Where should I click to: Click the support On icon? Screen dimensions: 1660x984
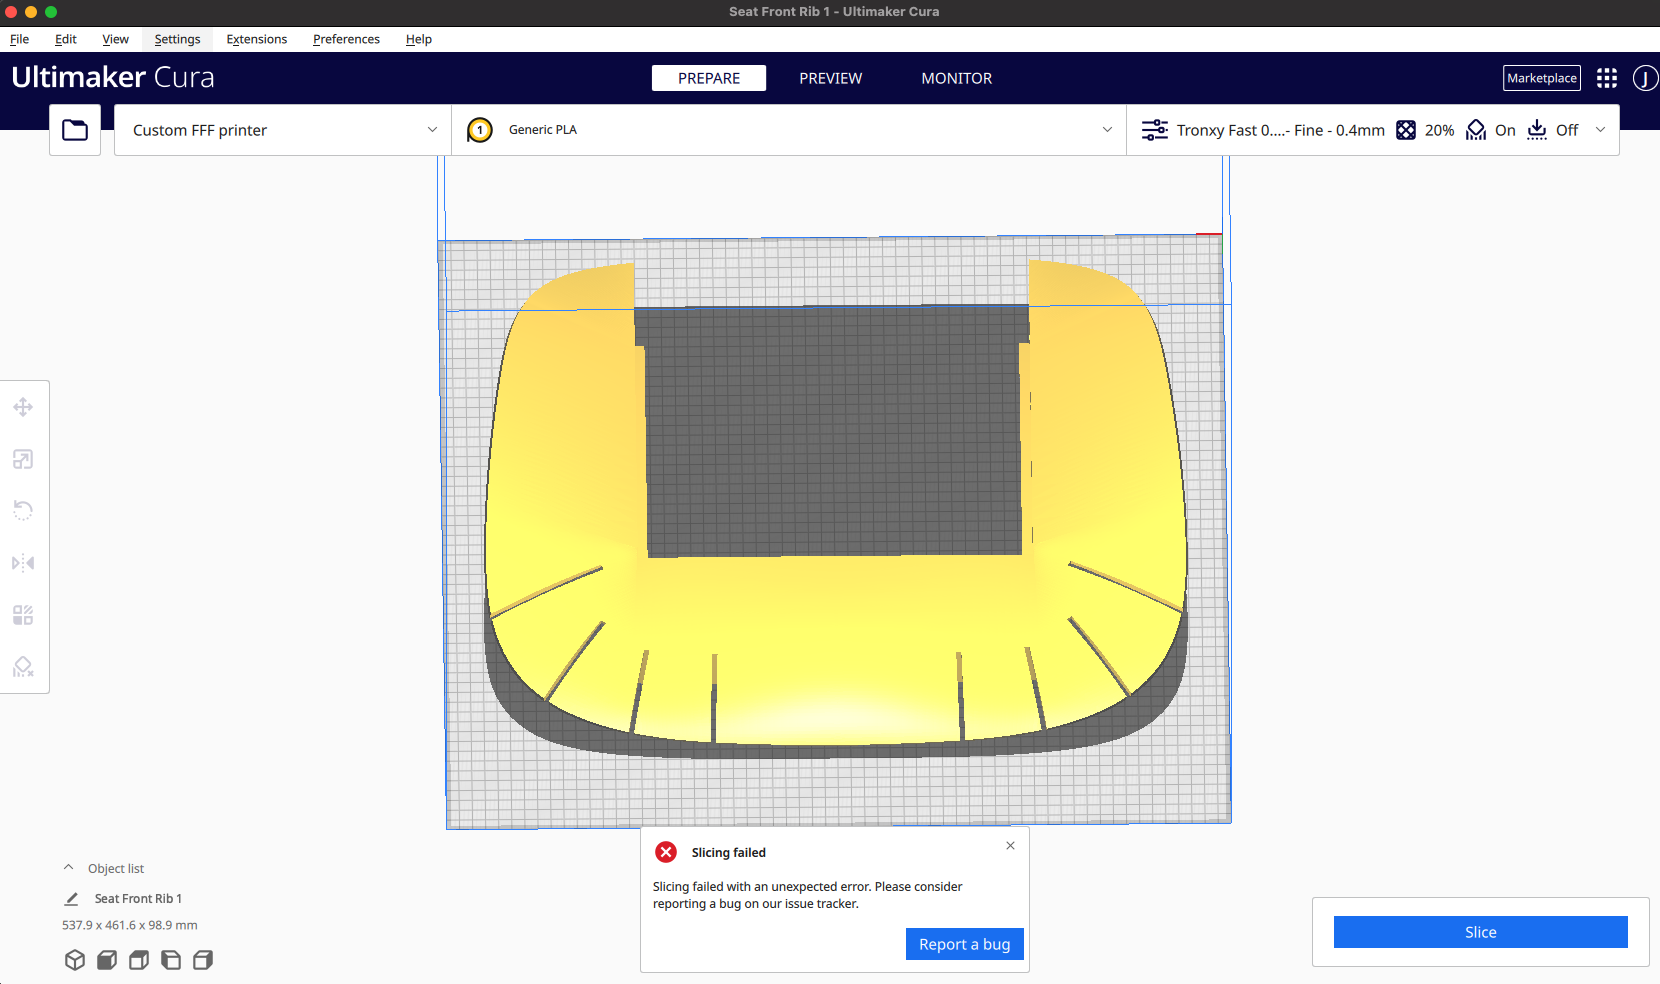click(x=1476, y=130)
